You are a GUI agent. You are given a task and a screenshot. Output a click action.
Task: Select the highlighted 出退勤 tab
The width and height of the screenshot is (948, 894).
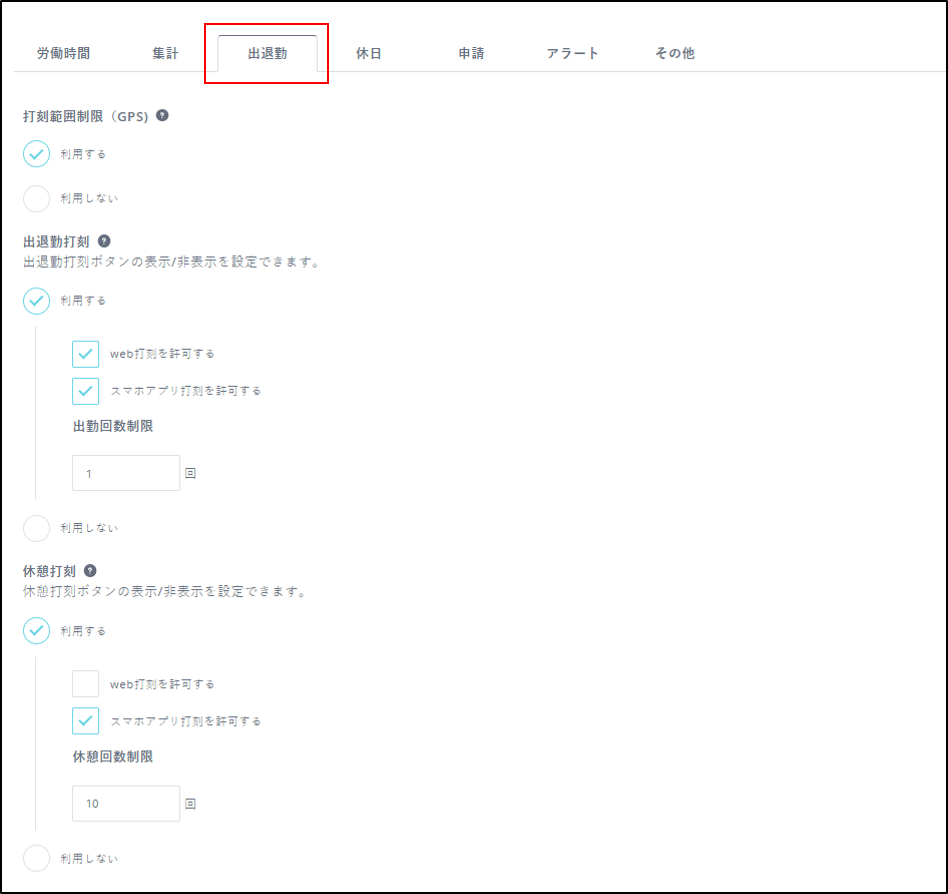click(266, 54)
